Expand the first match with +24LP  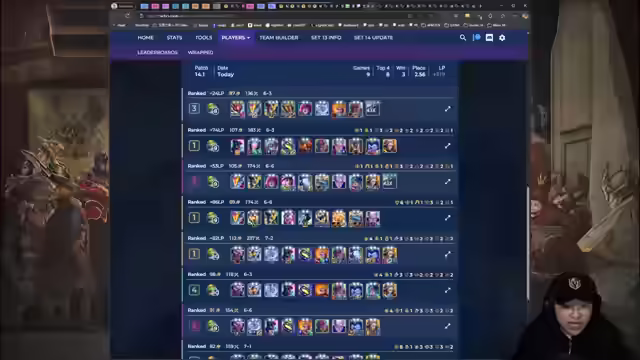(x=448, y=109)
